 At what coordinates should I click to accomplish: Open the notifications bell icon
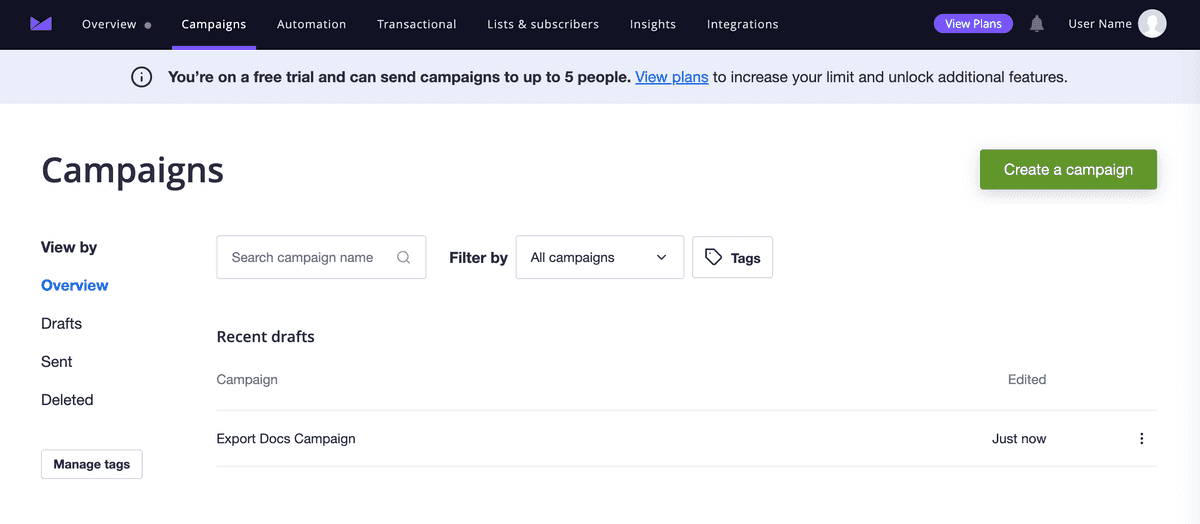pos(1037,24)
